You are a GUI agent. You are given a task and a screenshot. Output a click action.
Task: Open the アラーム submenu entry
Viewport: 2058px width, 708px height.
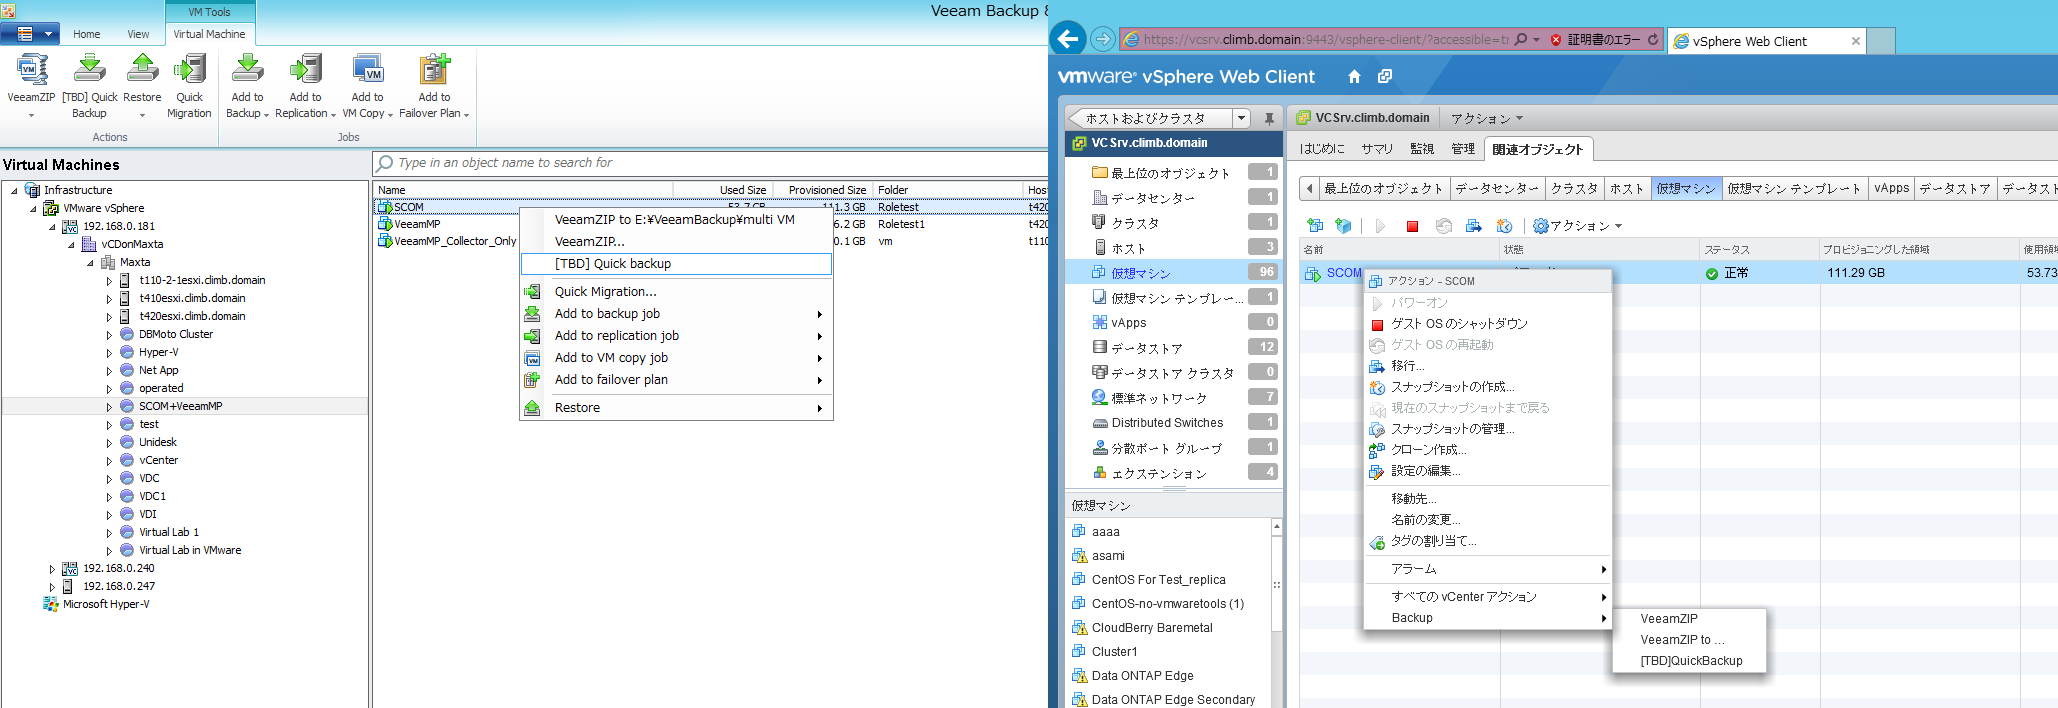tap(1487, 569)
